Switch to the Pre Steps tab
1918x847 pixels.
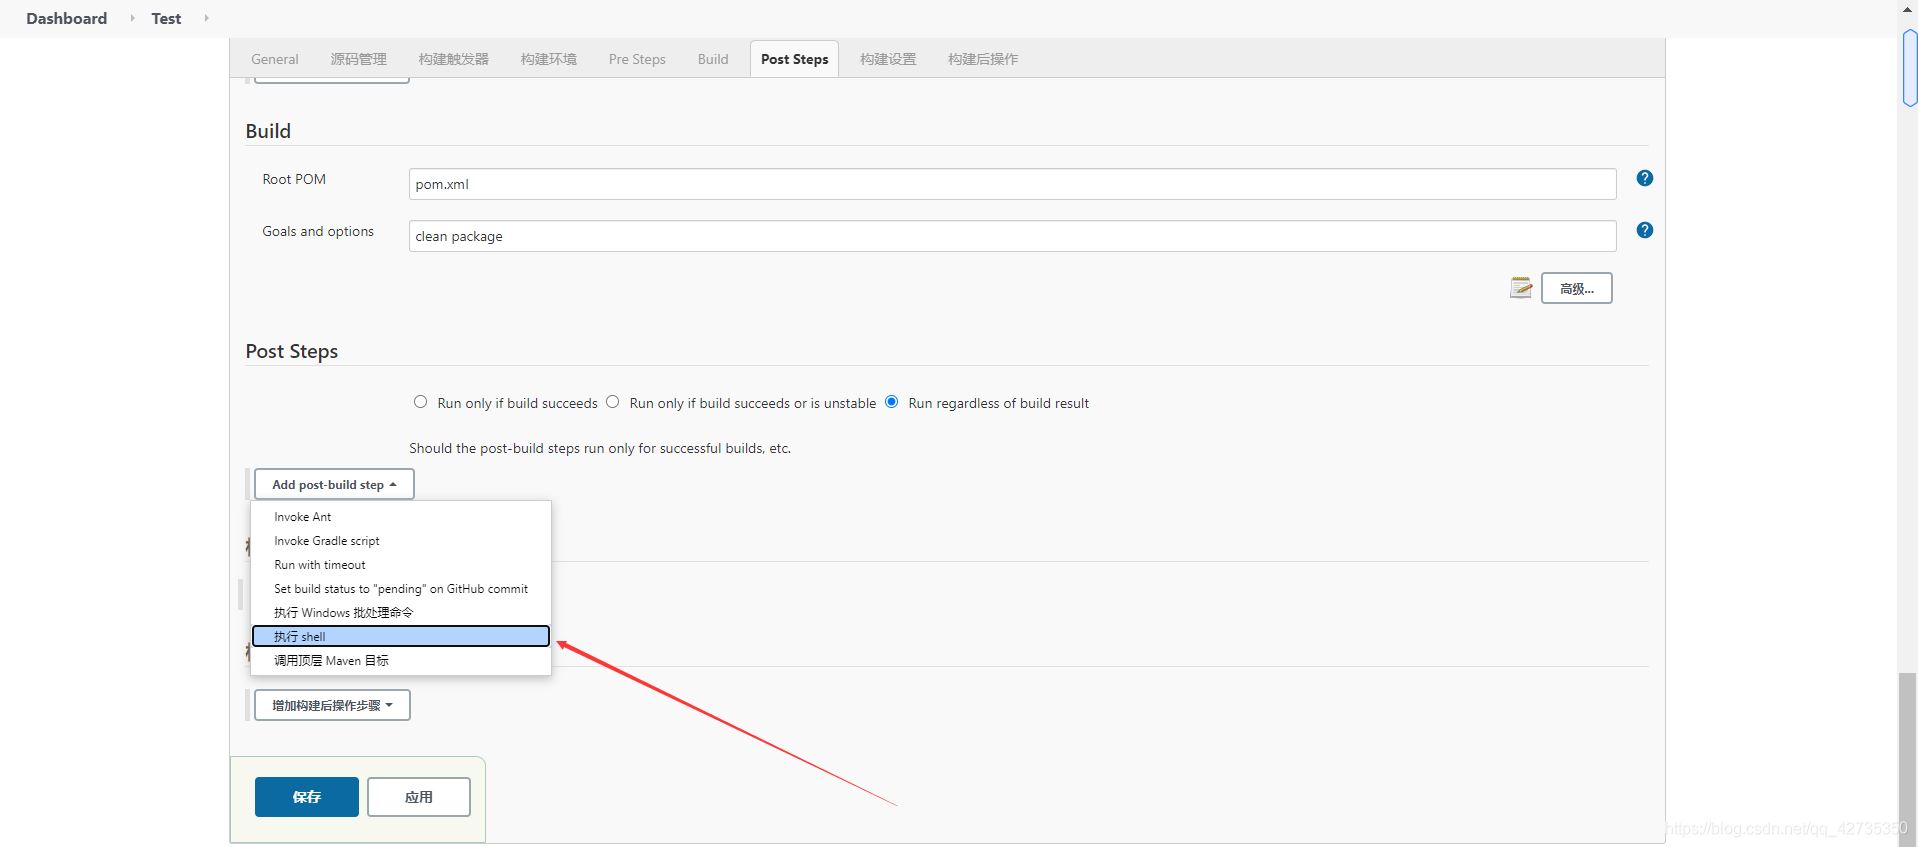637,59
